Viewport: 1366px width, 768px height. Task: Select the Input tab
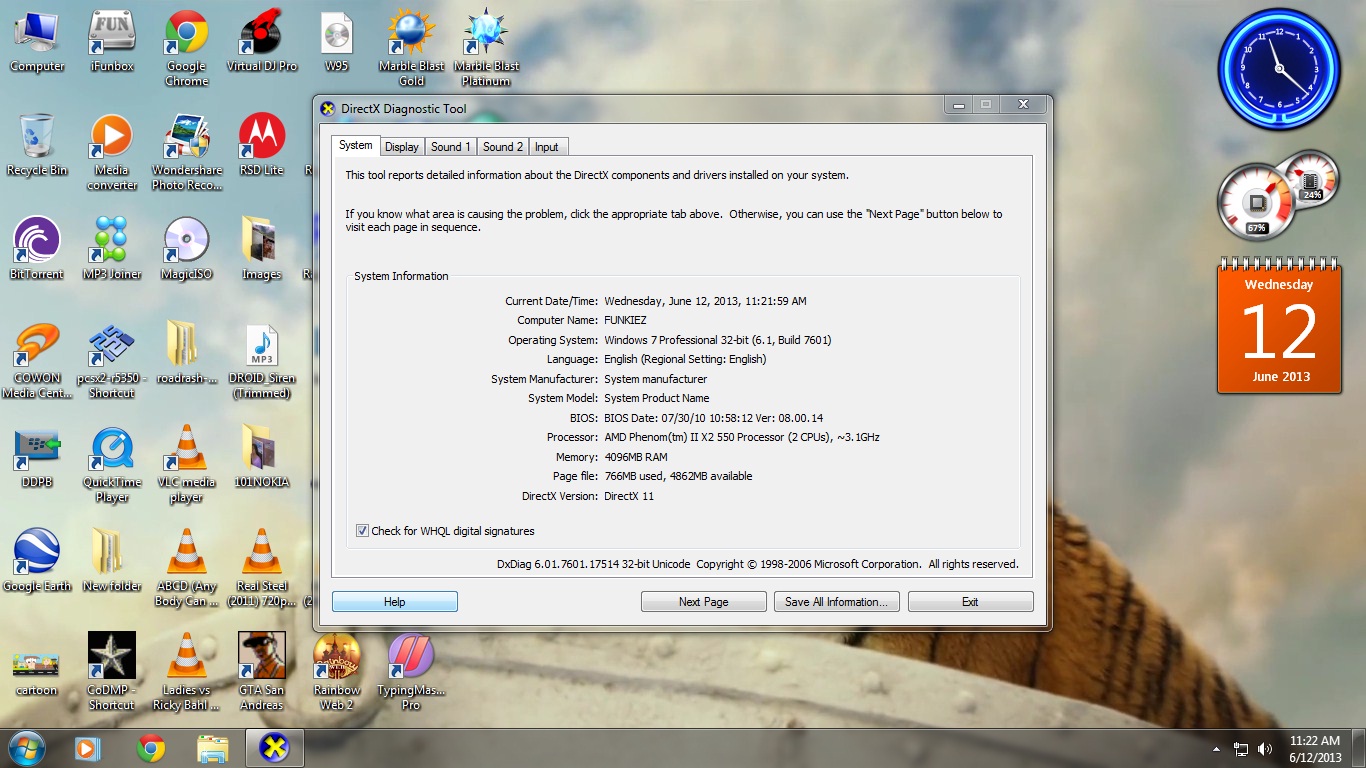pyautogui.click(x=546, y=147)
